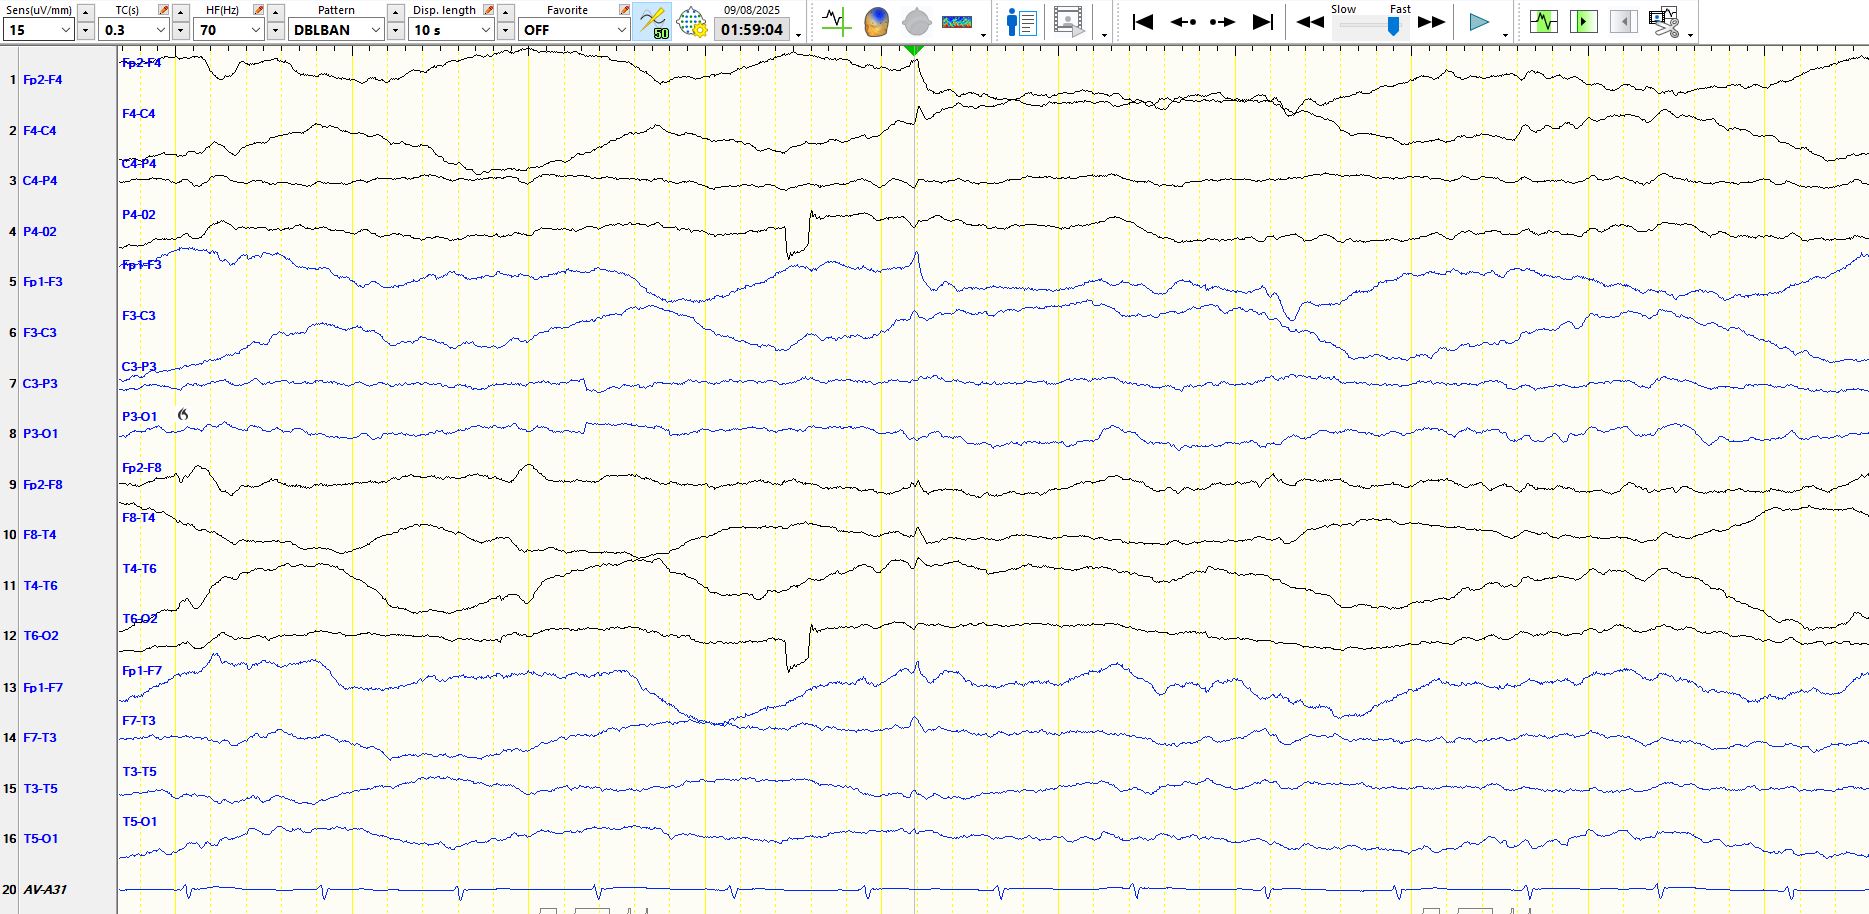Viewport: 1869px width, 914px height.
Task: Open the waveform cursor measurement tool
Action: (836, 22)
